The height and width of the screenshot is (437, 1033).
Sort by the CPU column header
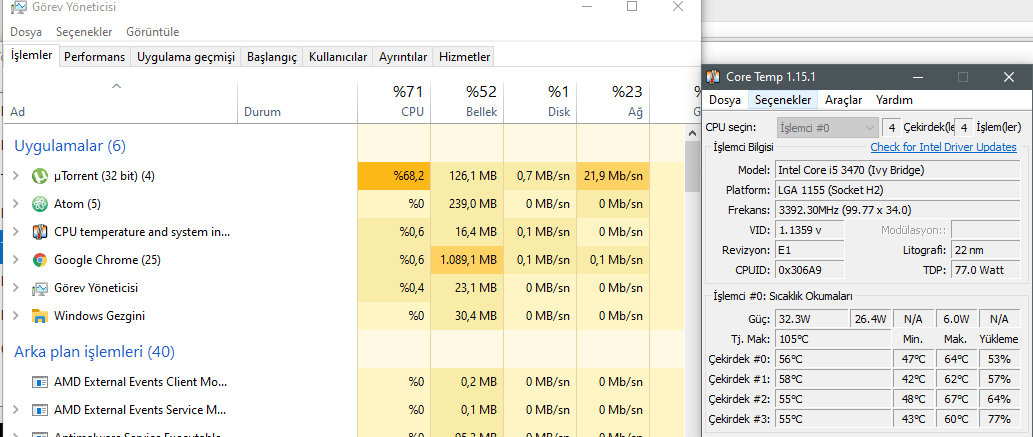point(394,102)
